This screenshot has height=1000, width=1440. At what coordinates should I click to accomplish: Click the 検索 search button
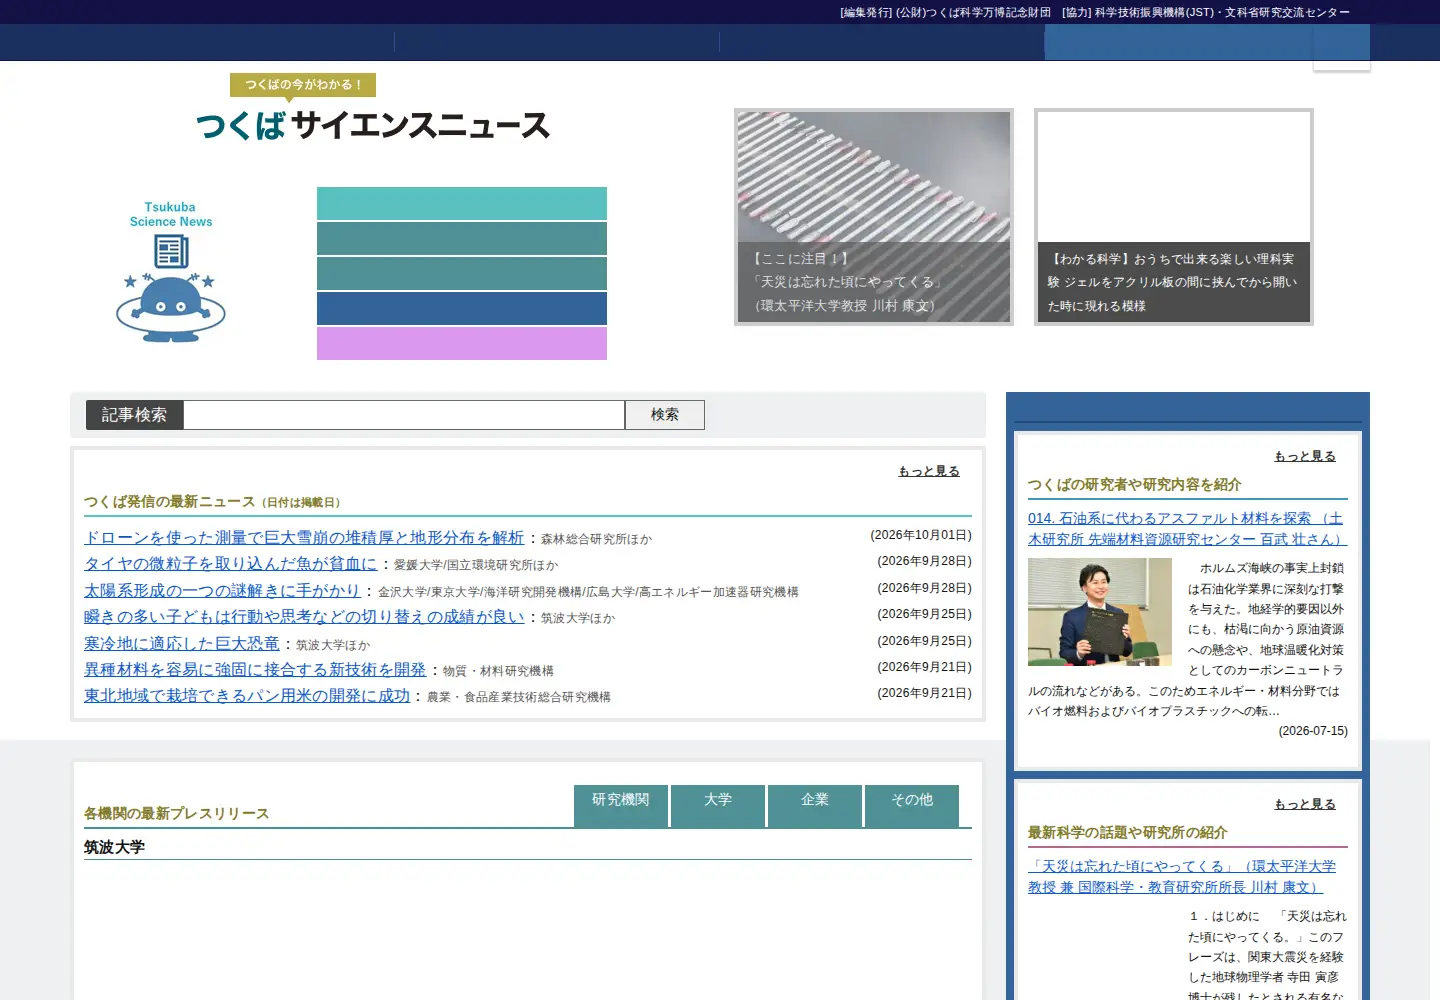(665, 415)
